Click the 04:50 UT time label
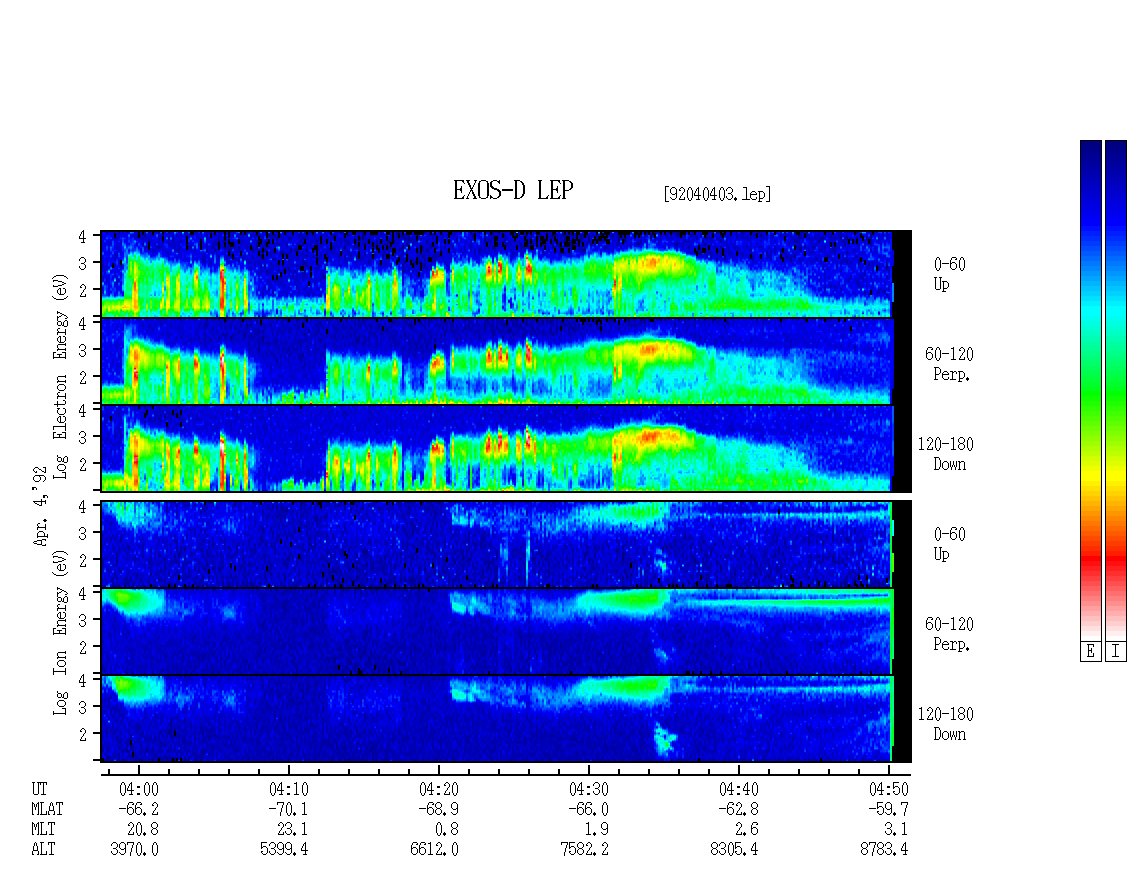The height and width of the screenshot is (875, 1130). click(x=888, y=789)
